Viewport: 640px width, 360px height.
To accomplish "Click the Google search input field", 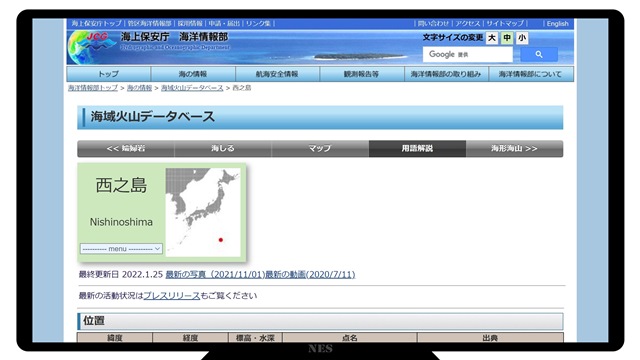I will click(468, 54).
